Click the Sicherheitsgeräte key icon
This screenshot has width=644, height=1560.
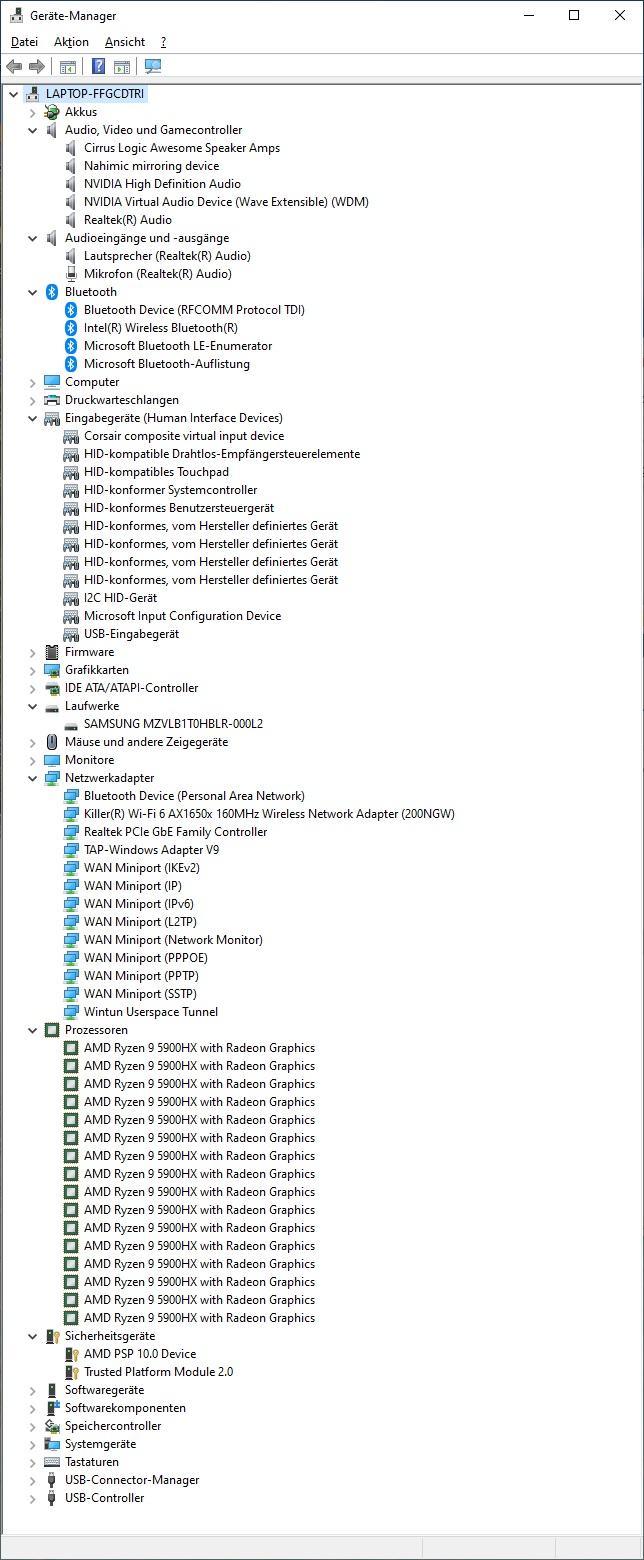[52, 1336]
